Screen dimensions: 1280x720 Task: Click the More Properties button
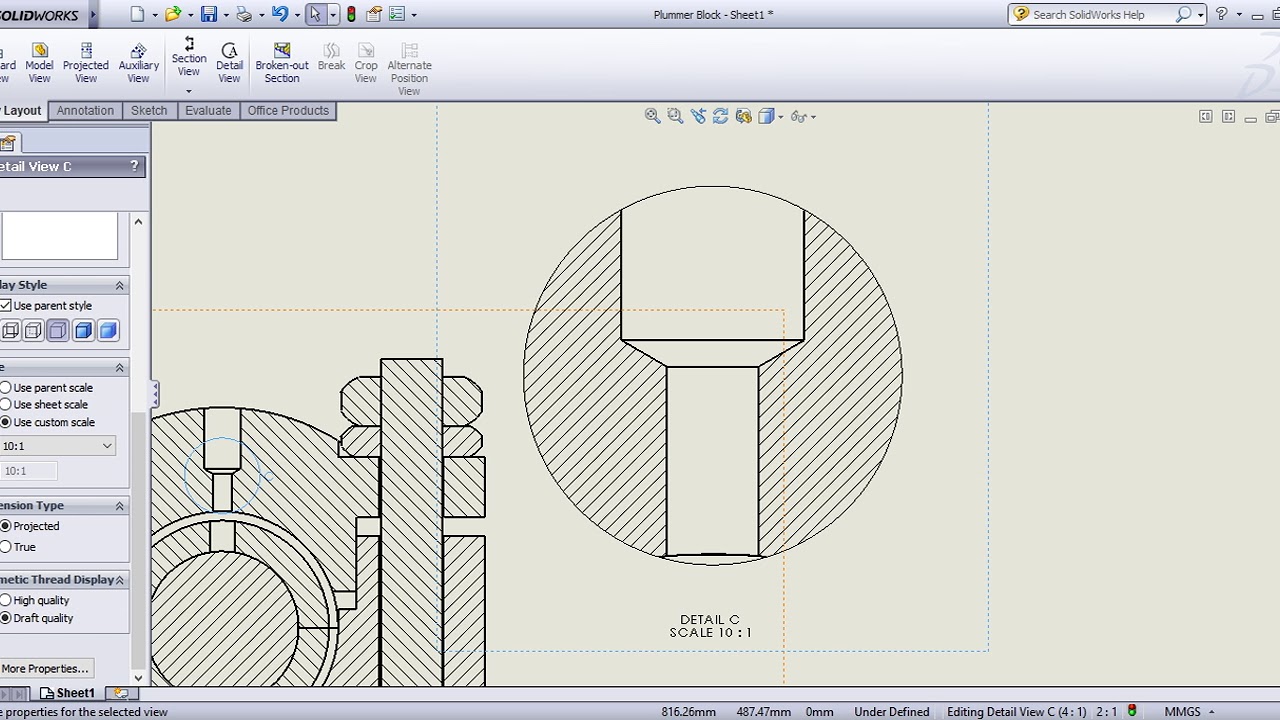(45, 668)
